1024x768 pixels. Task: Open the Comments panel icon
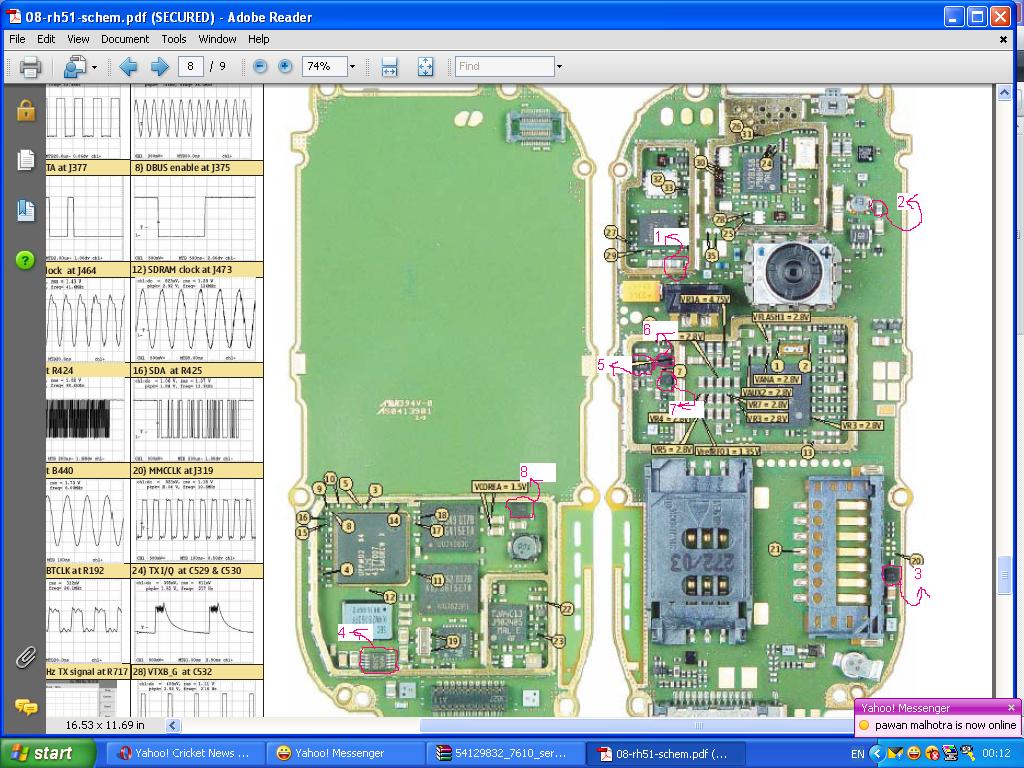25,707
